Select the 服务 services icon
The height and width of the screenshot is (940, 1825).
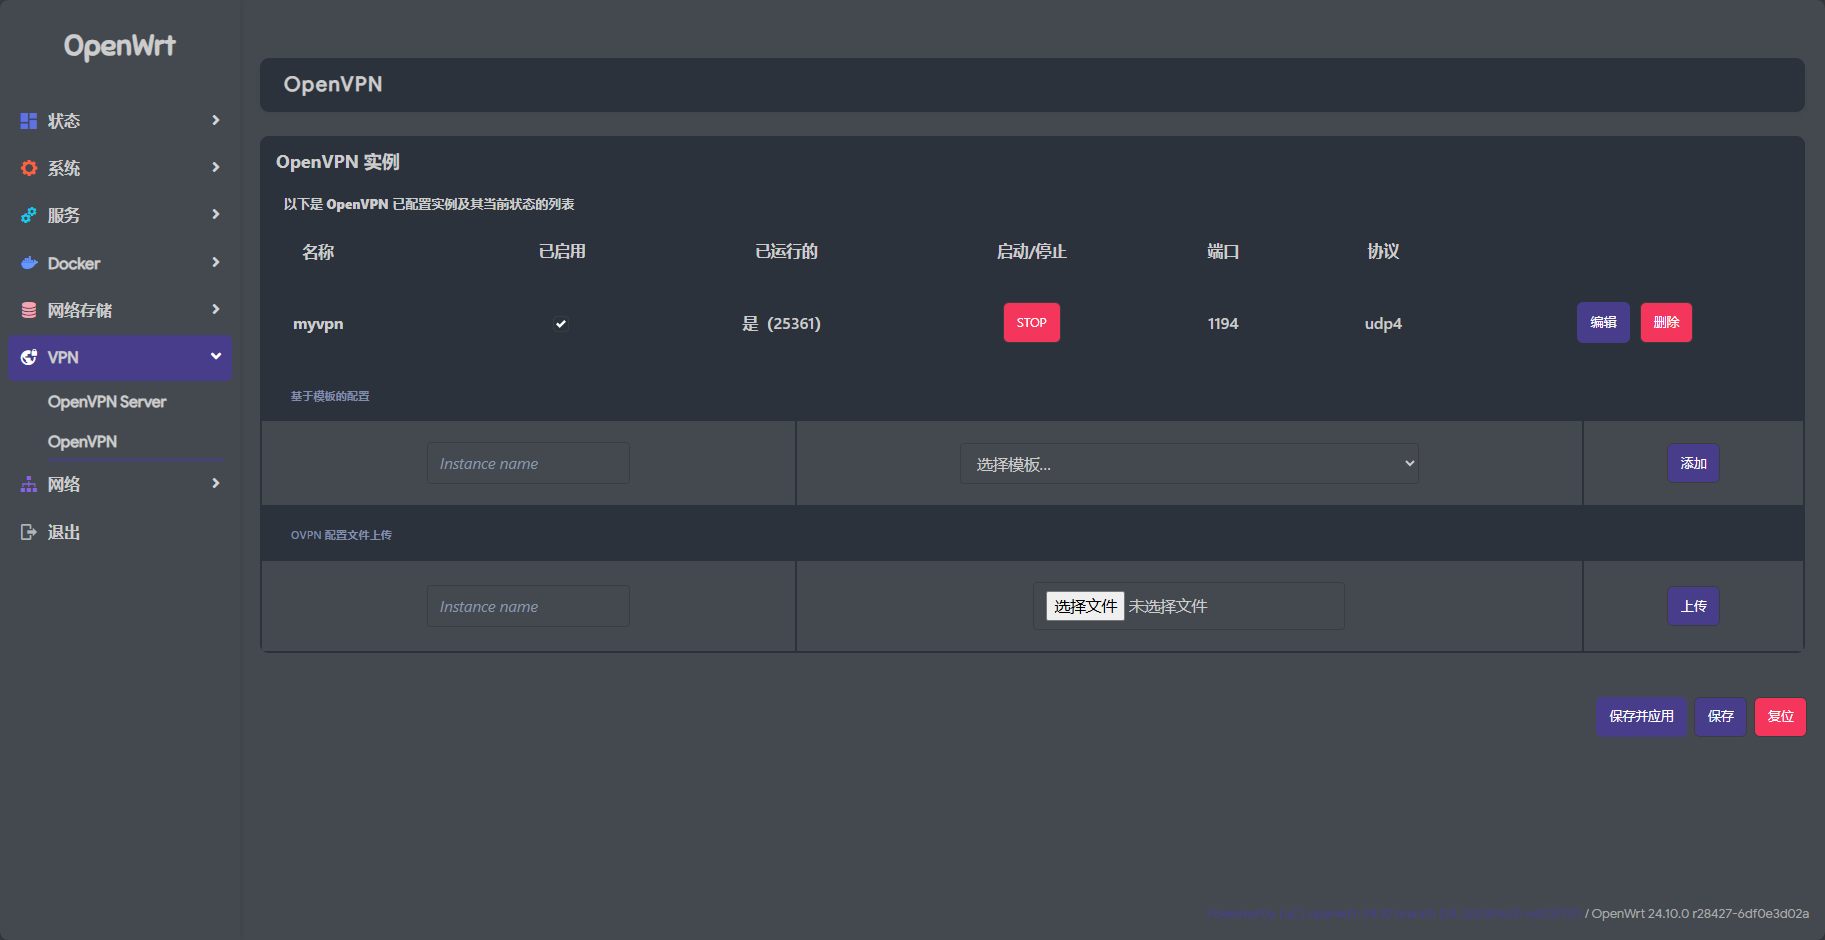coord(28,215)
